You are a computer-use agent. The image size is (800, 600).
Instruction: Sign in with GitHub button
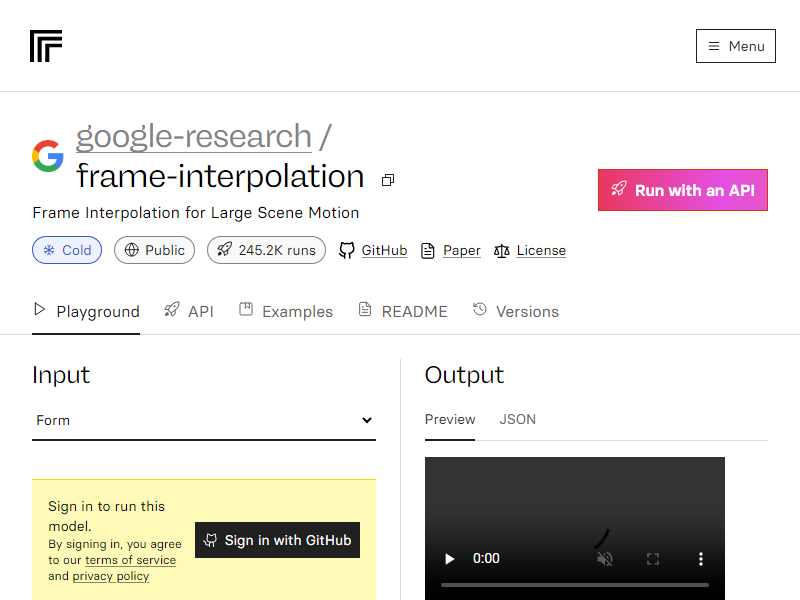[278, 540]
